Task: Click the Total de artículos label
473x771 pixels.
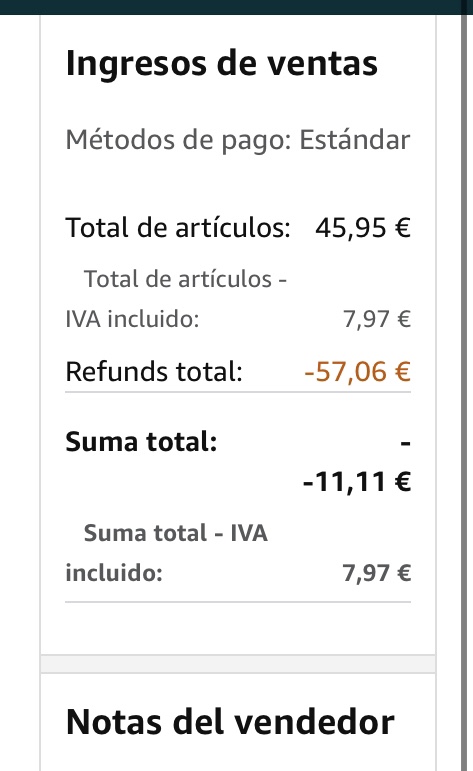Action: pyautogui.click(x=178, y=228)
